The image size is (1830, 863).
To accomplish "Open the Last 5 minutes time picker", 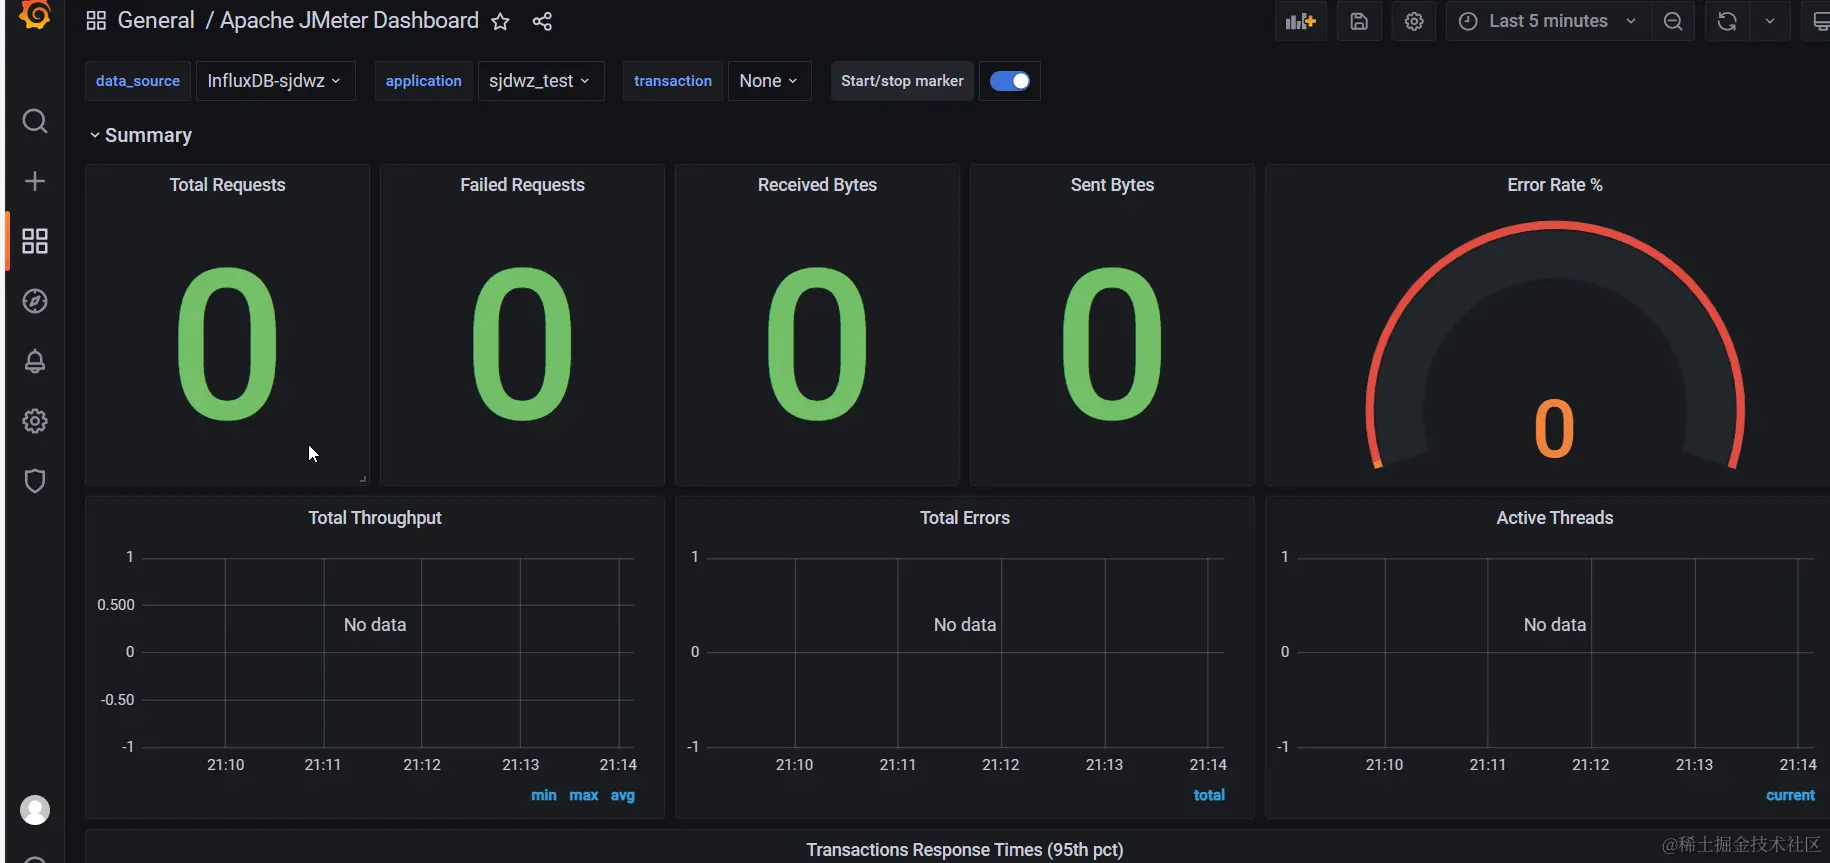I will [x=1548, y=21].
